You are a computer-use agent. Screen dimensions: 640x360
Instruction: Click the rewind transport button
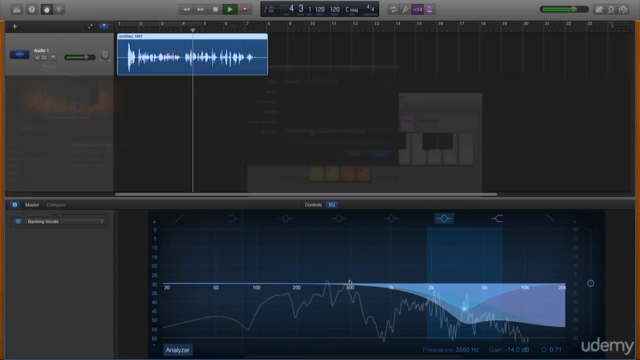186,9
